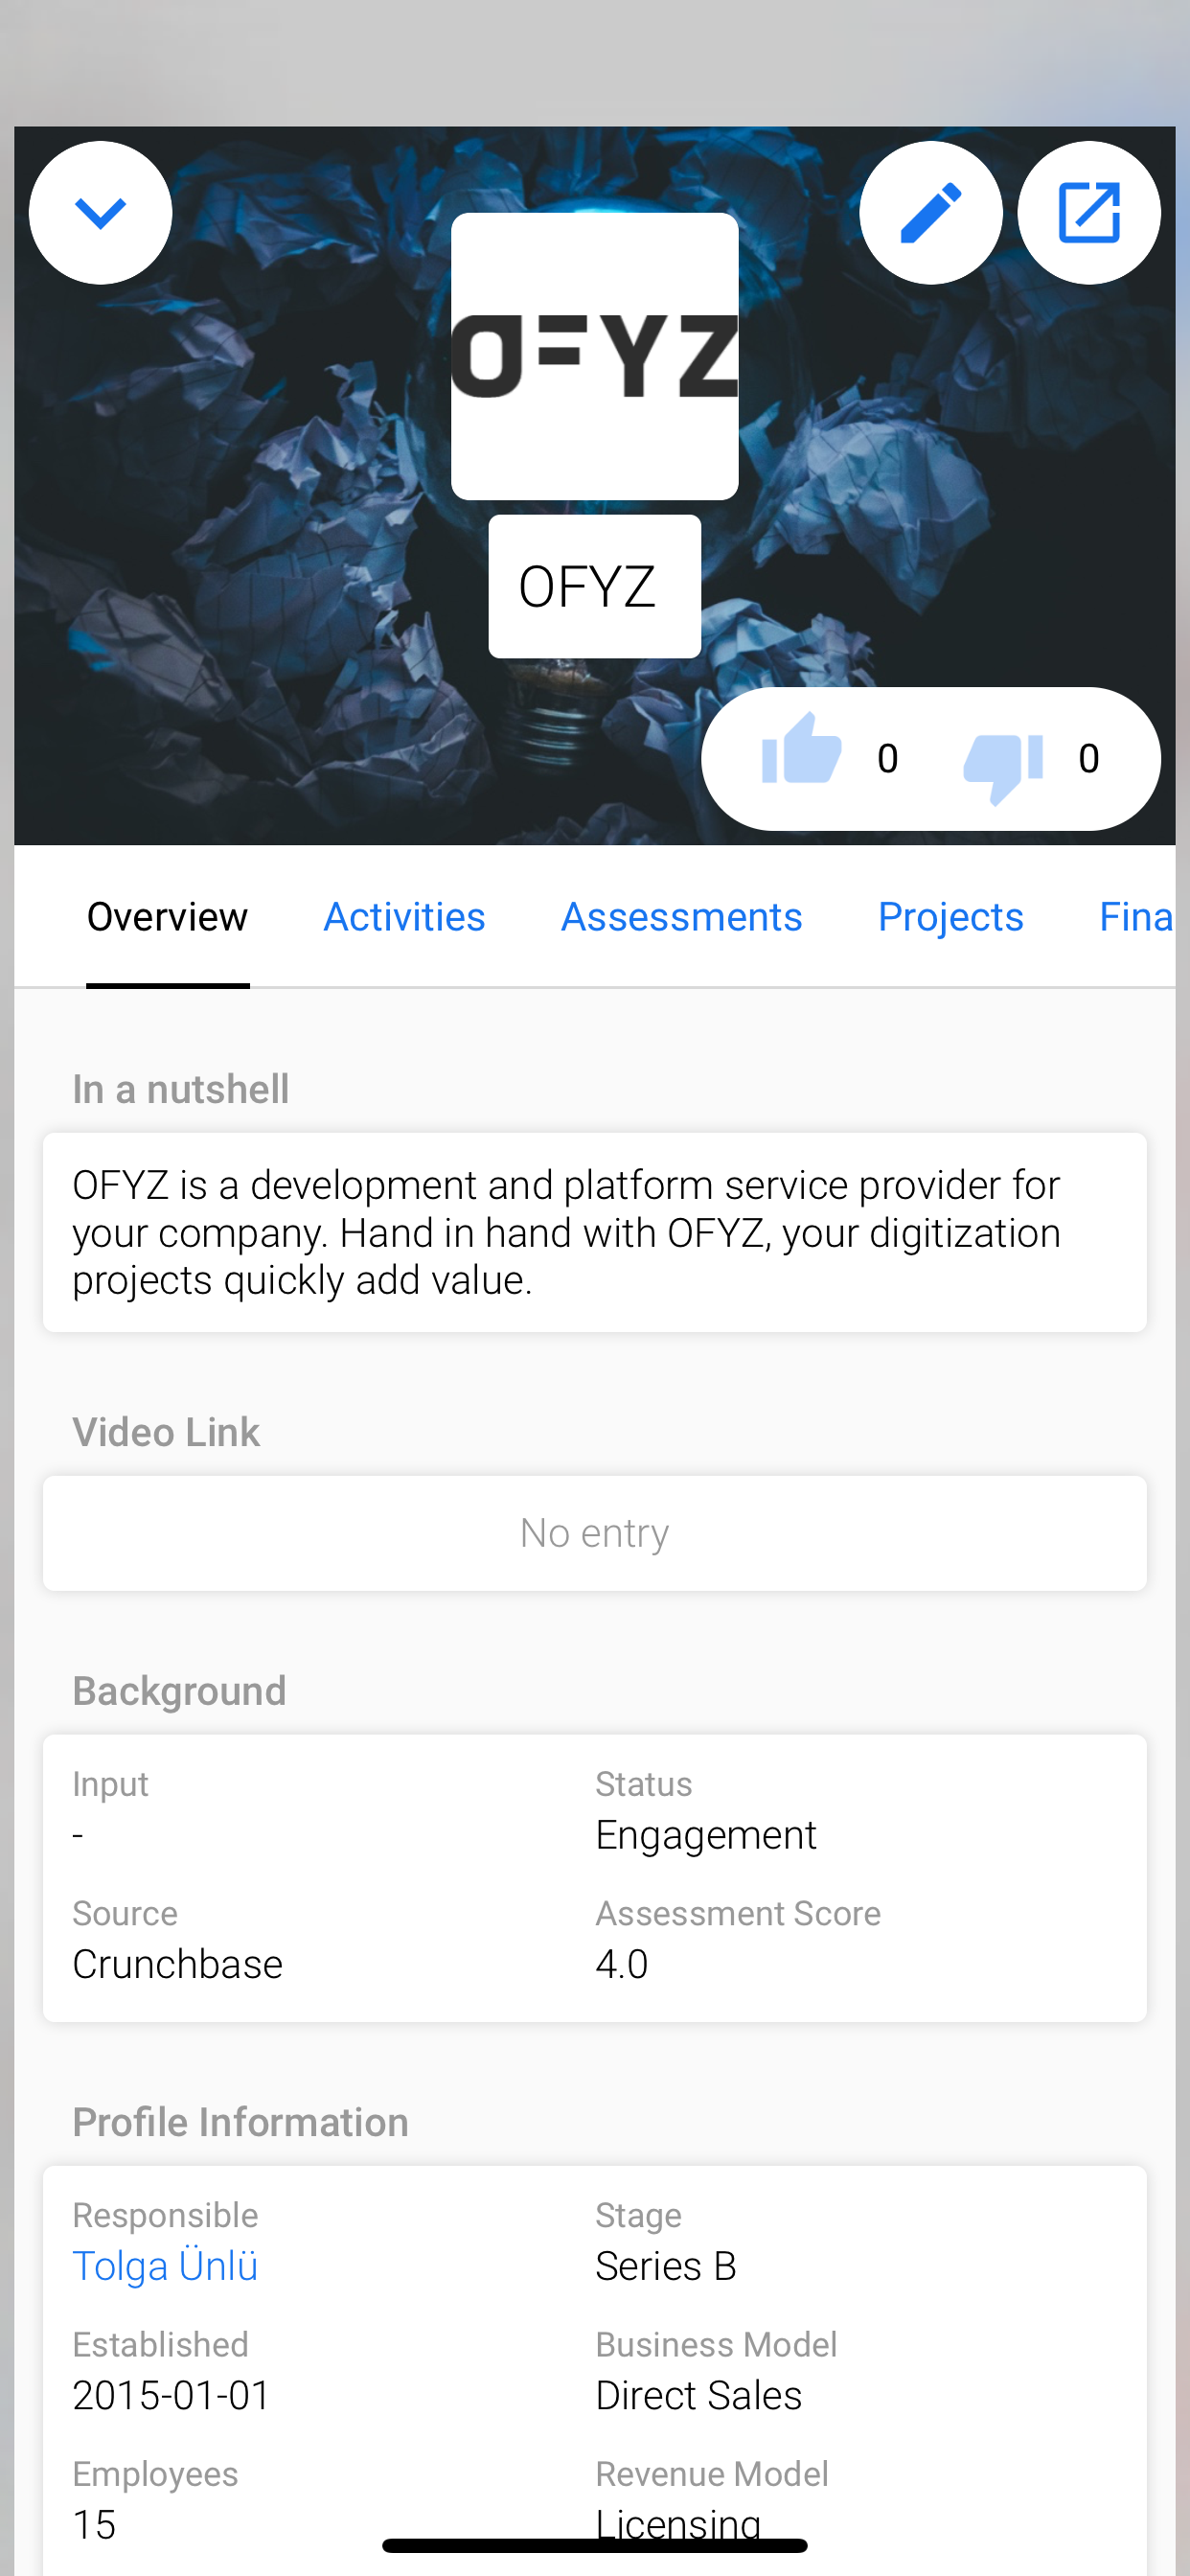Tap the 4.0 assessment score
The image size is (1190, 2576).
tap(622, 1964)
